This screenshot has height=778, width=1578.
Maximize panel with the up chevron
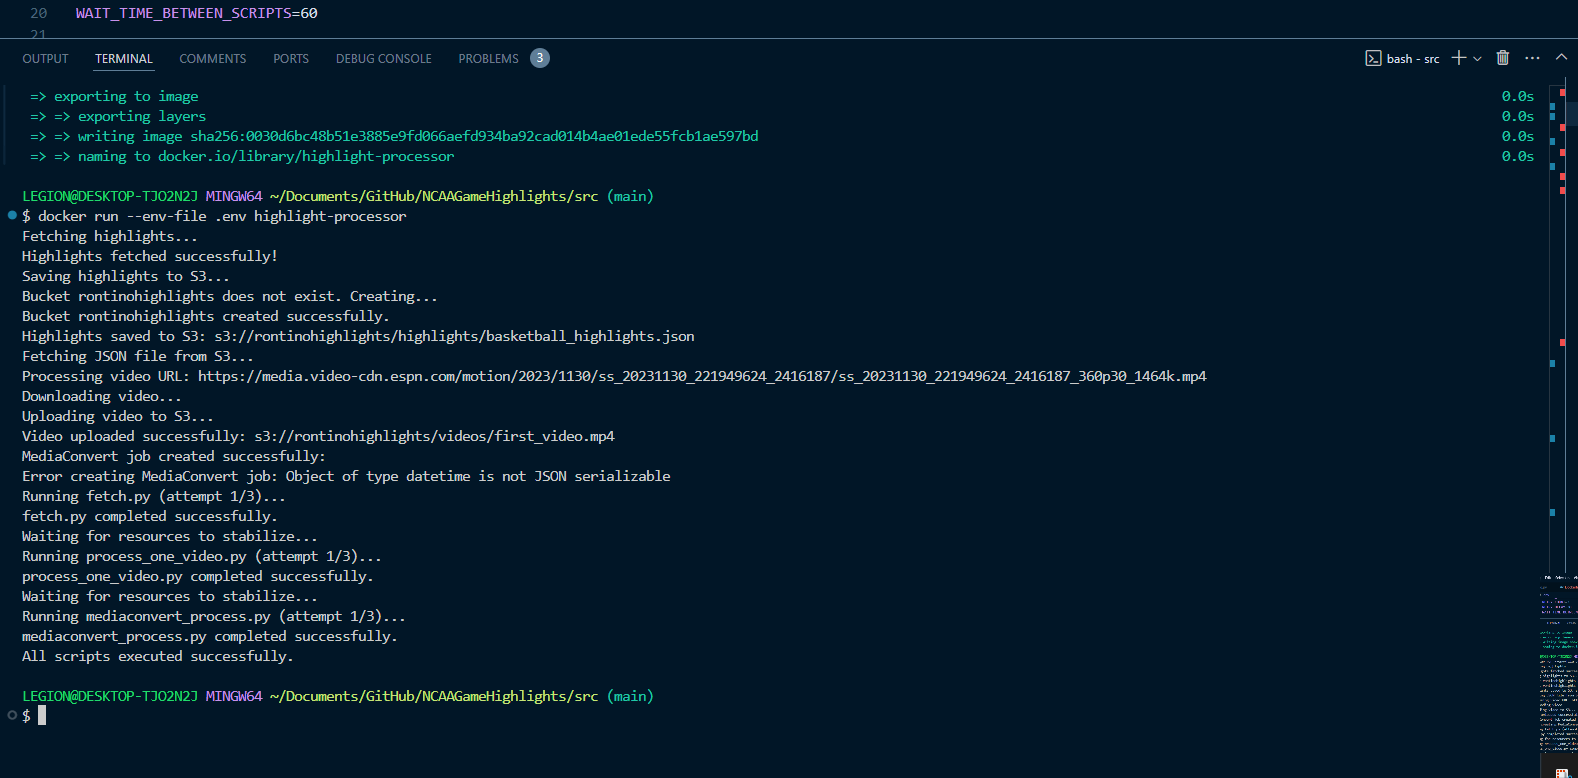[1561, 58]
